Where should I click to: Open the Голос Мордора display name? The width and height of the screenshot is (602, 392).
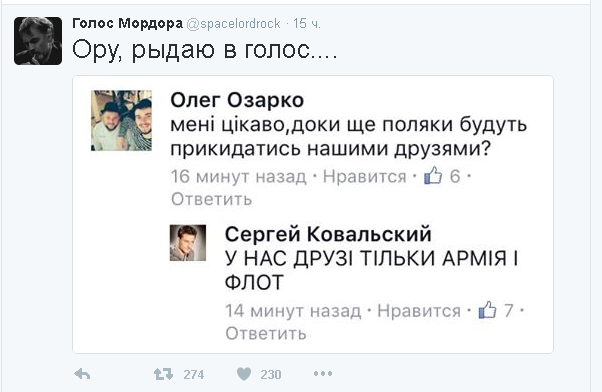point(127,23)
